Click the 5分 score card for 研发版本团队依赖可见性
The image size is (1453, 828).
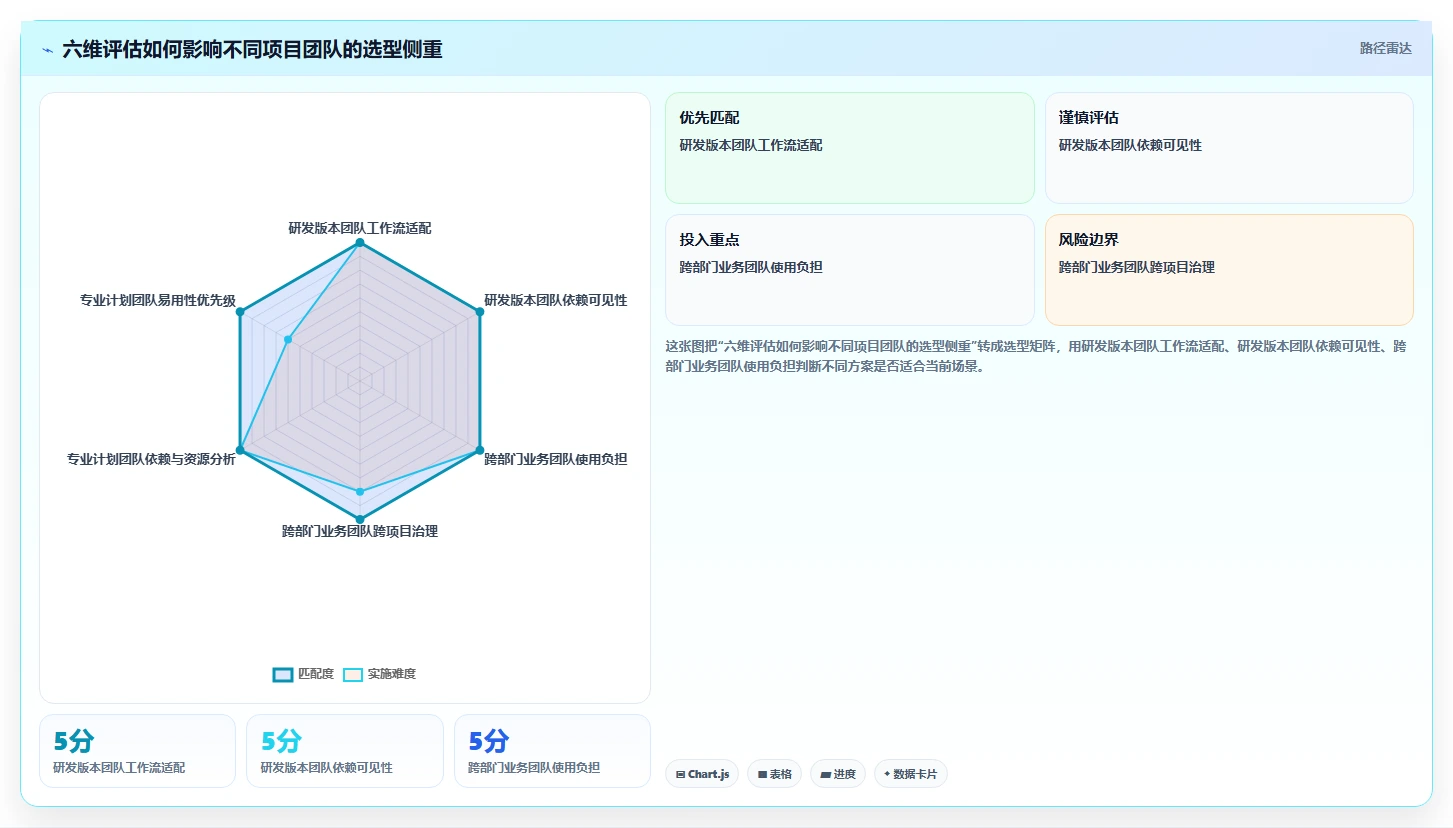(345, 751)
